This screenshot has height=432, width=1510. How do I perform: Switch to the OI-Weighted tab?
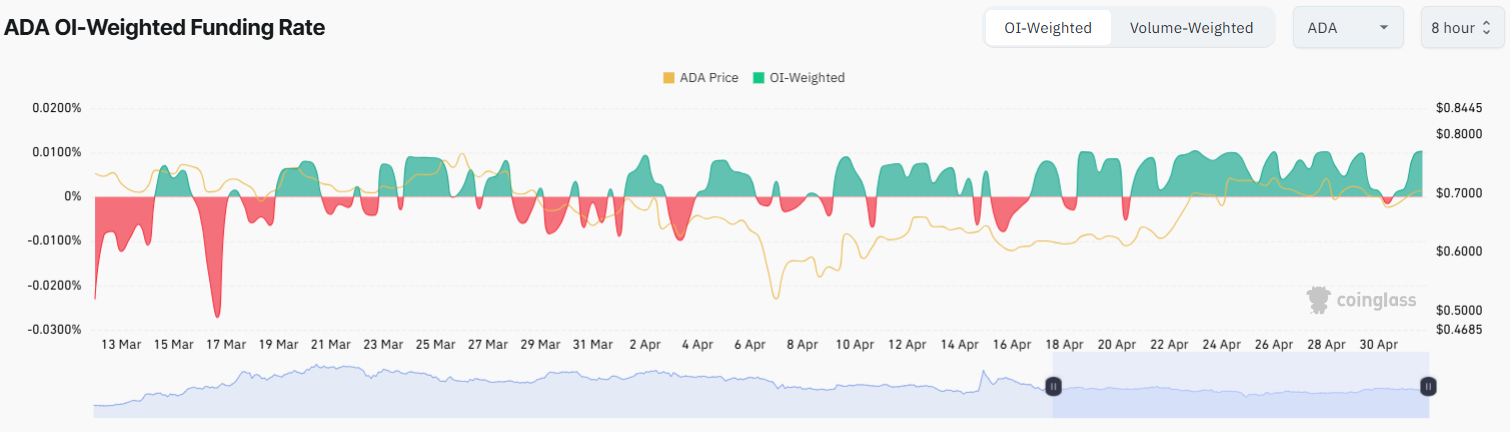[x=1047, y=28]
